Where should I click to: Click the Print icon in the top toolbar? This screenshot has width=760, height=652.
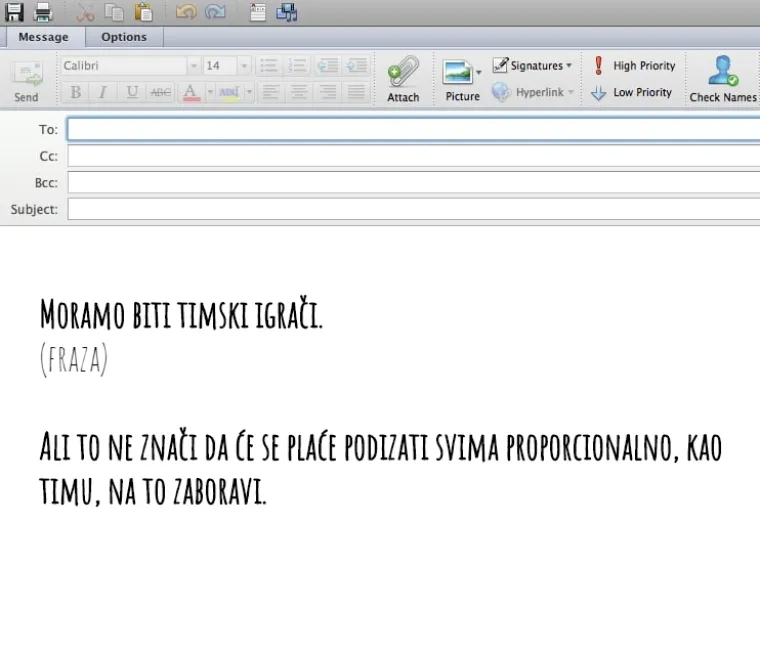pyautogui.click(x=43, y=12)
